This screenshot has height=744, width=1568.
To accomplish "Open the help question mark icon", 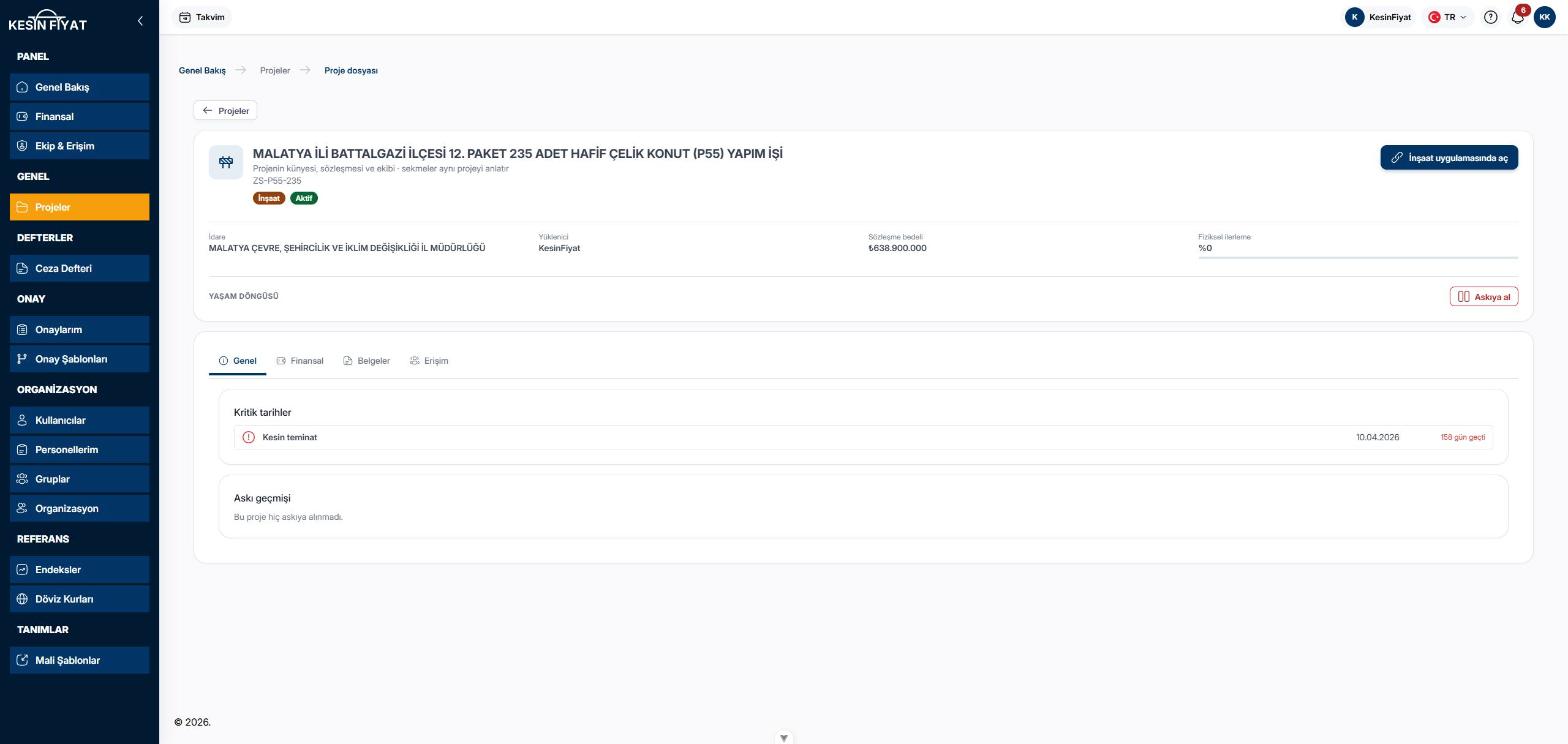I will tap(1491, 17).
